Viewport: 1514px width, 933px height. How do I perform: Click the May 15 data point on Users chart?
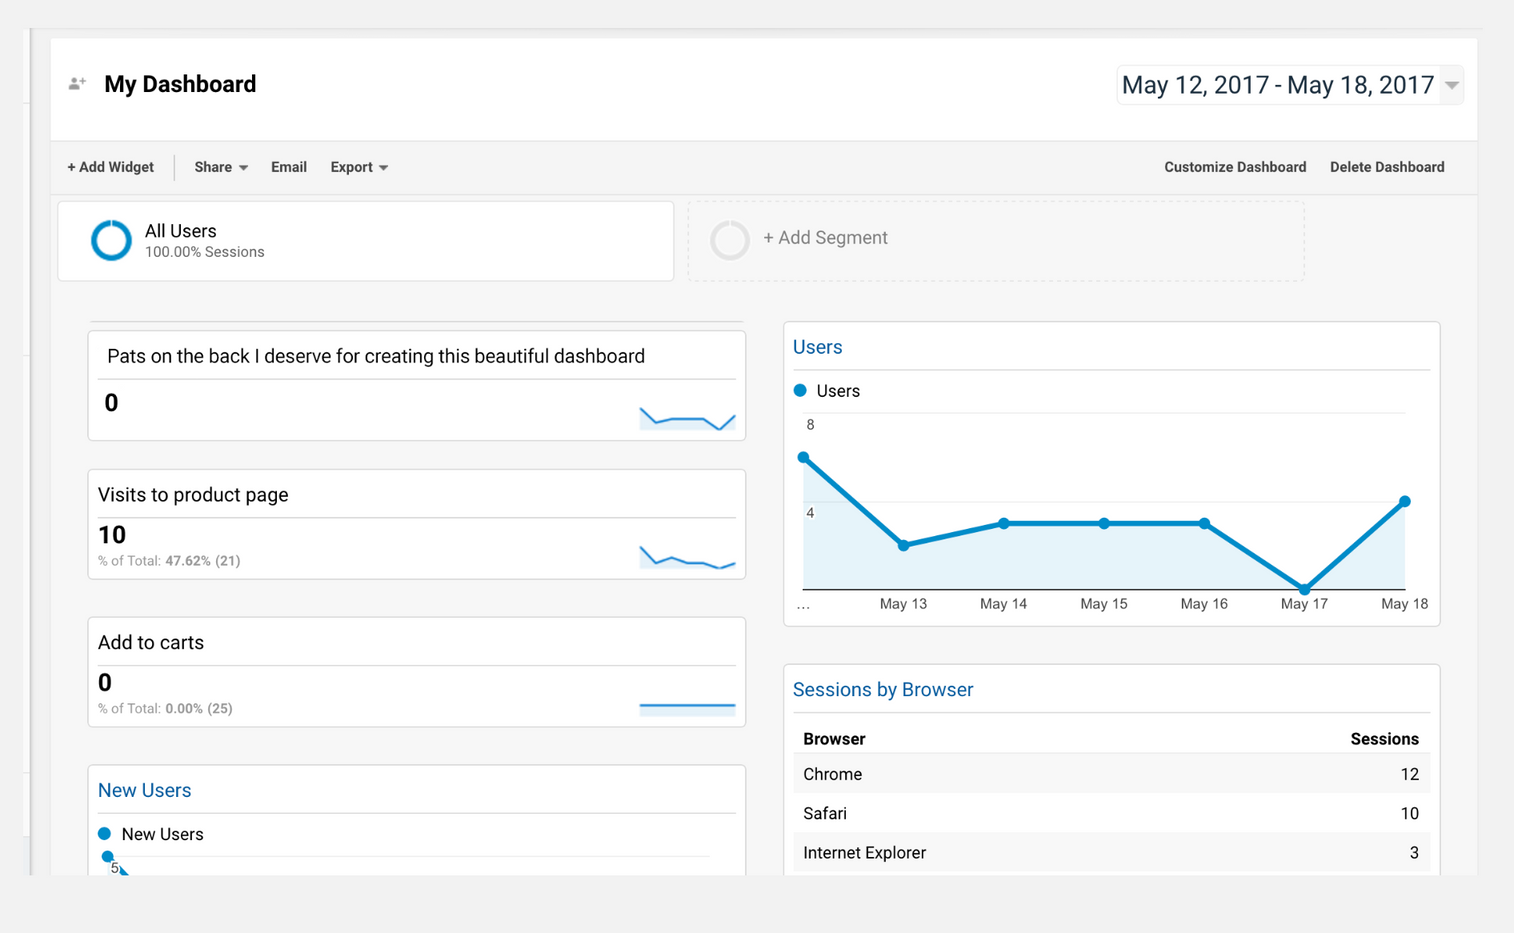(x=1104, y=523)
